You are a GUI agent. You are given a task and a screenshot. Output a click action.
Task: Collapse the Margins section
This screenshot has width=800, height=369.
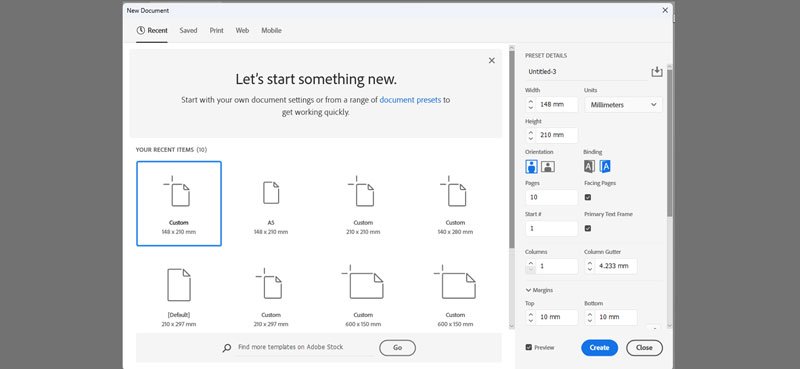point(539,290)
